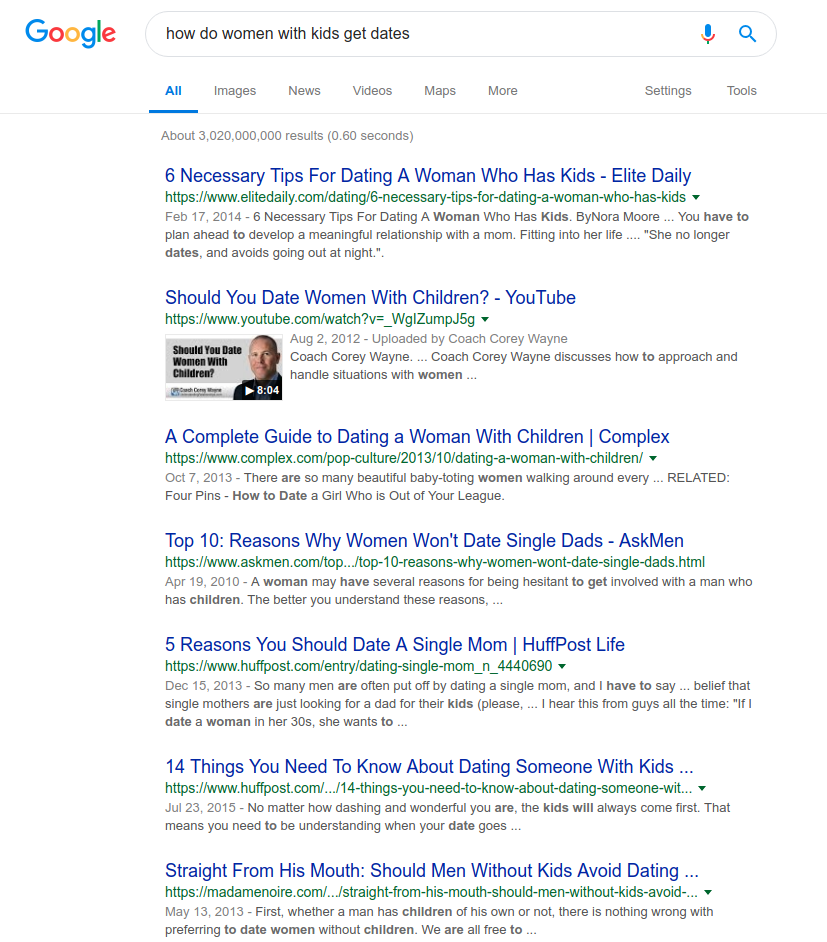Expand dropdown arrow beside elitedaily.com URL
This screenshot has height=942, width=827.
(696, 197)
